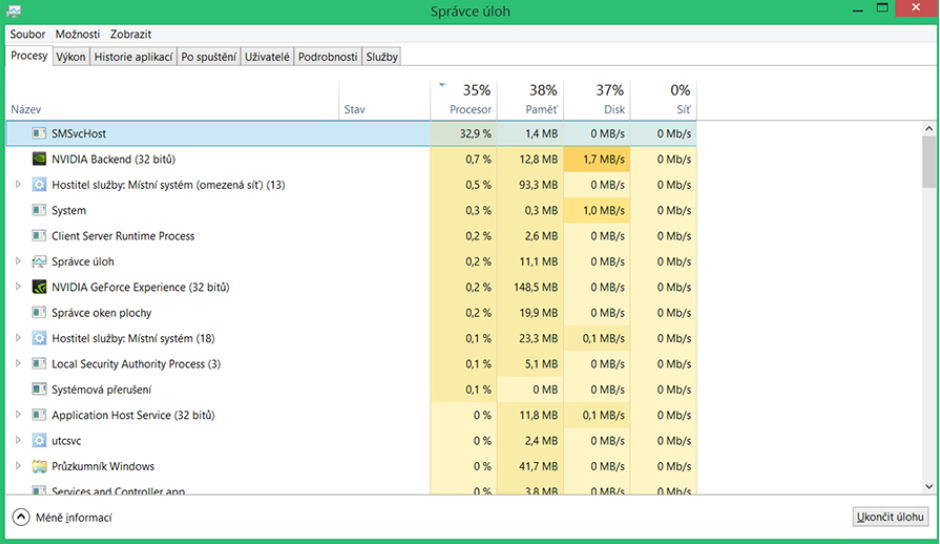Sort processes by the Paměť column
Screen dimensions: 940x544
pyautogui.click(x=542, y=99)
